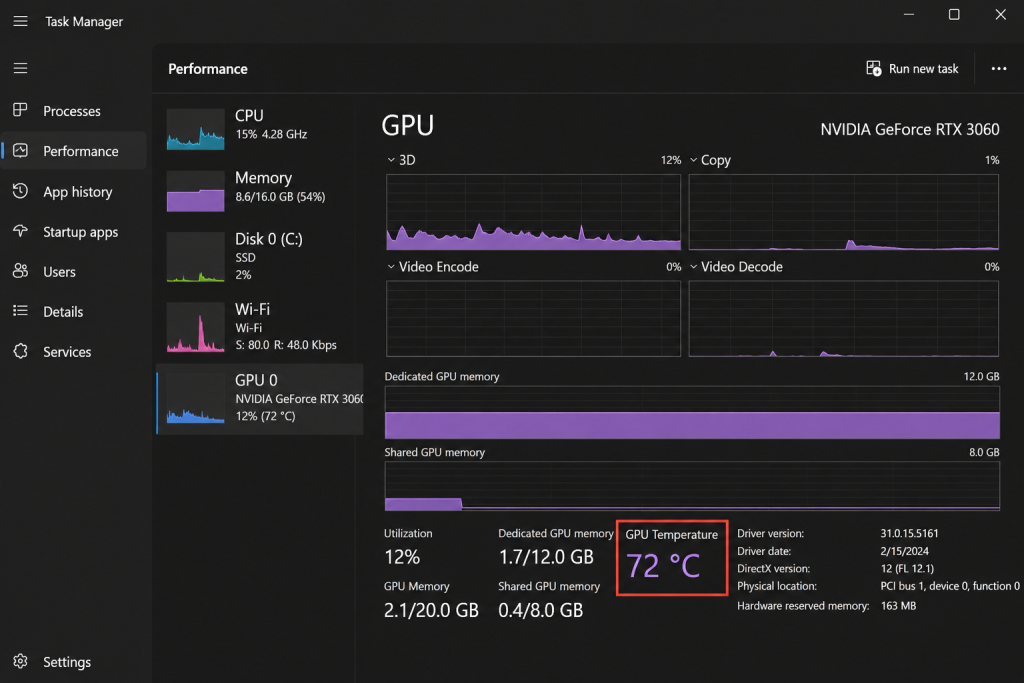
Task: Click the PCI bus 1 physical location text
Action: coord(950,586)
